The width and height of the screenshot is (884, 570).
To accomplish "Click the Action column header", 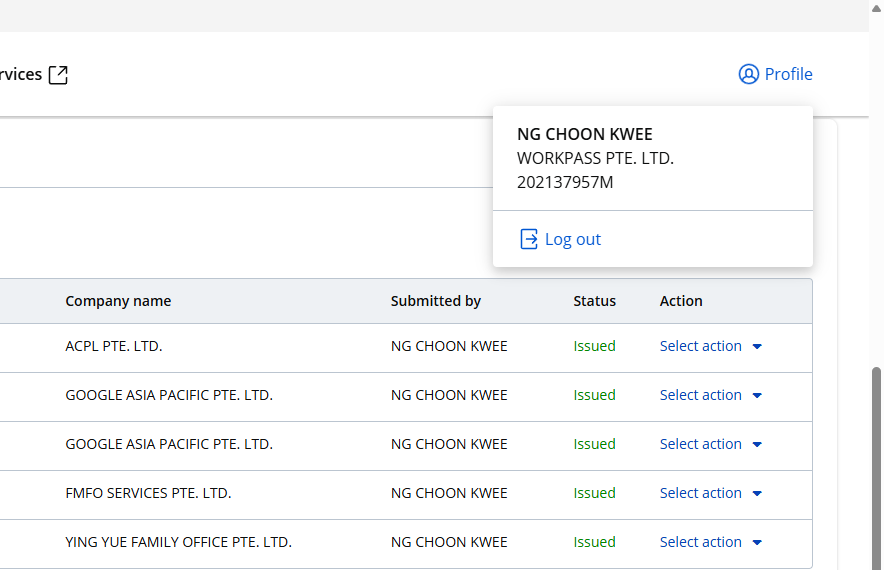I will click(x=681, y=301).
